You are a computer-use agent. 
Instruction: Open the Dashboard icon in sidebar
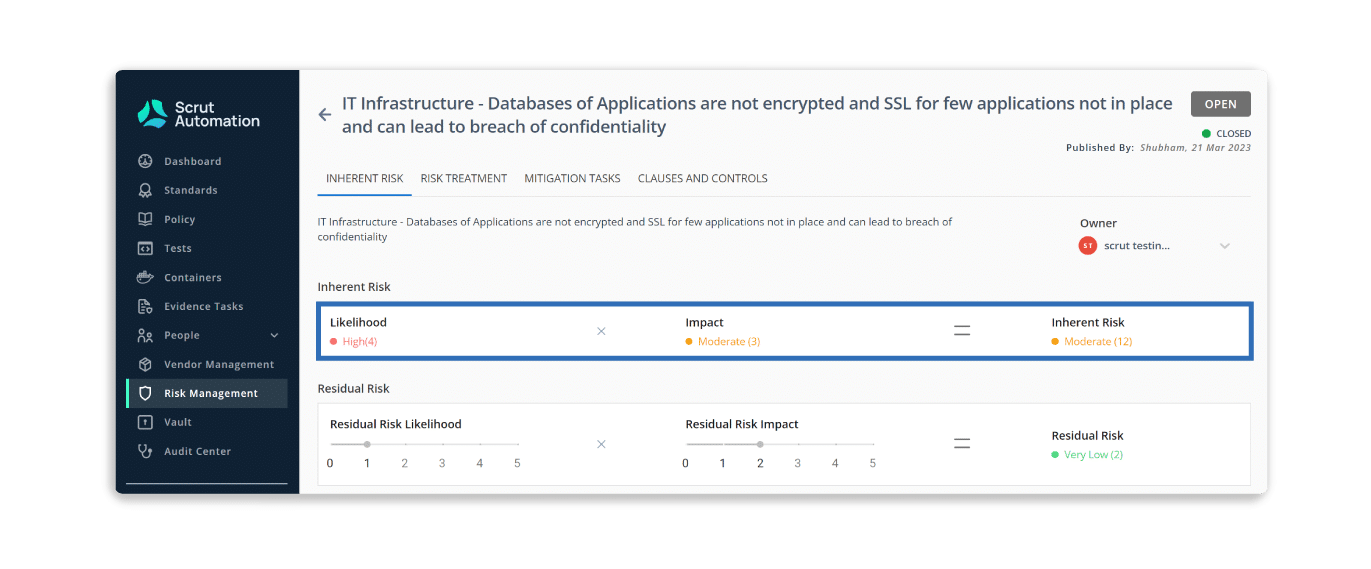tap(145, 161)
